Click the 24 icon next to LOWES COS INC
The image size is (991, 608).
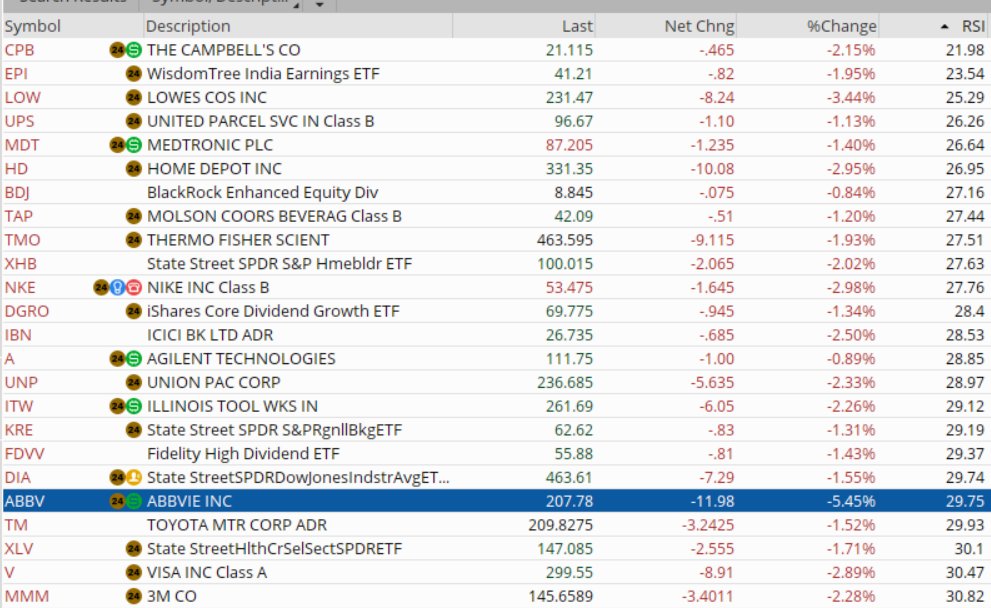point(133,97)
